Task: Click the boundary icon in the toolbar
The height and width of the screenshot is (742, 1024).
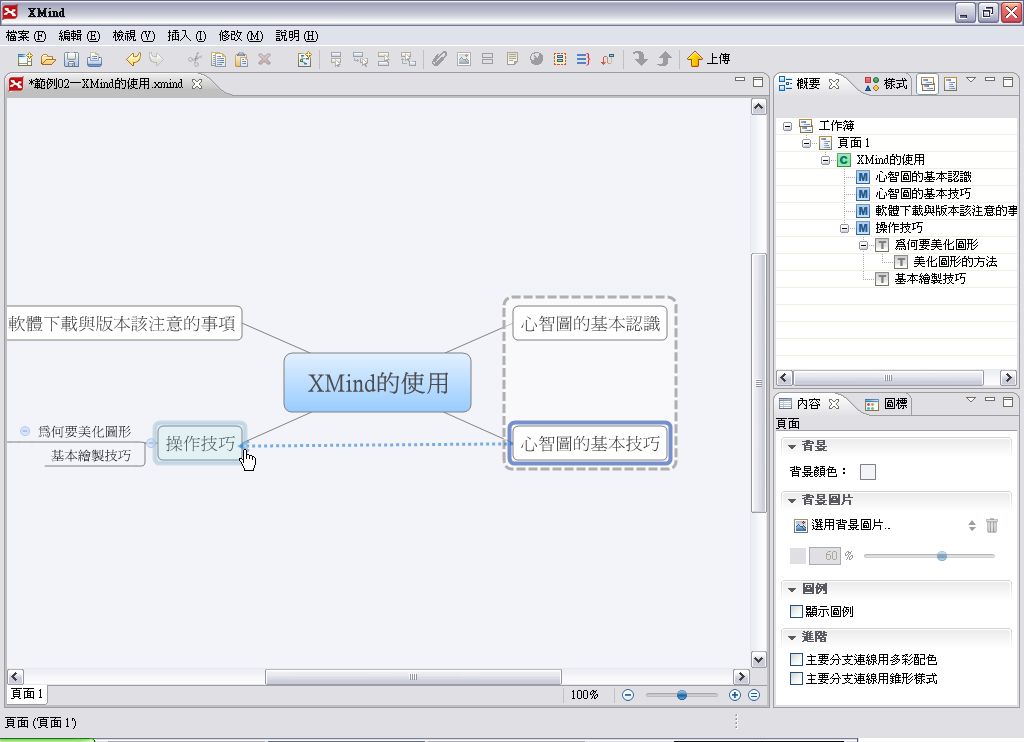Action: (560, 59)
